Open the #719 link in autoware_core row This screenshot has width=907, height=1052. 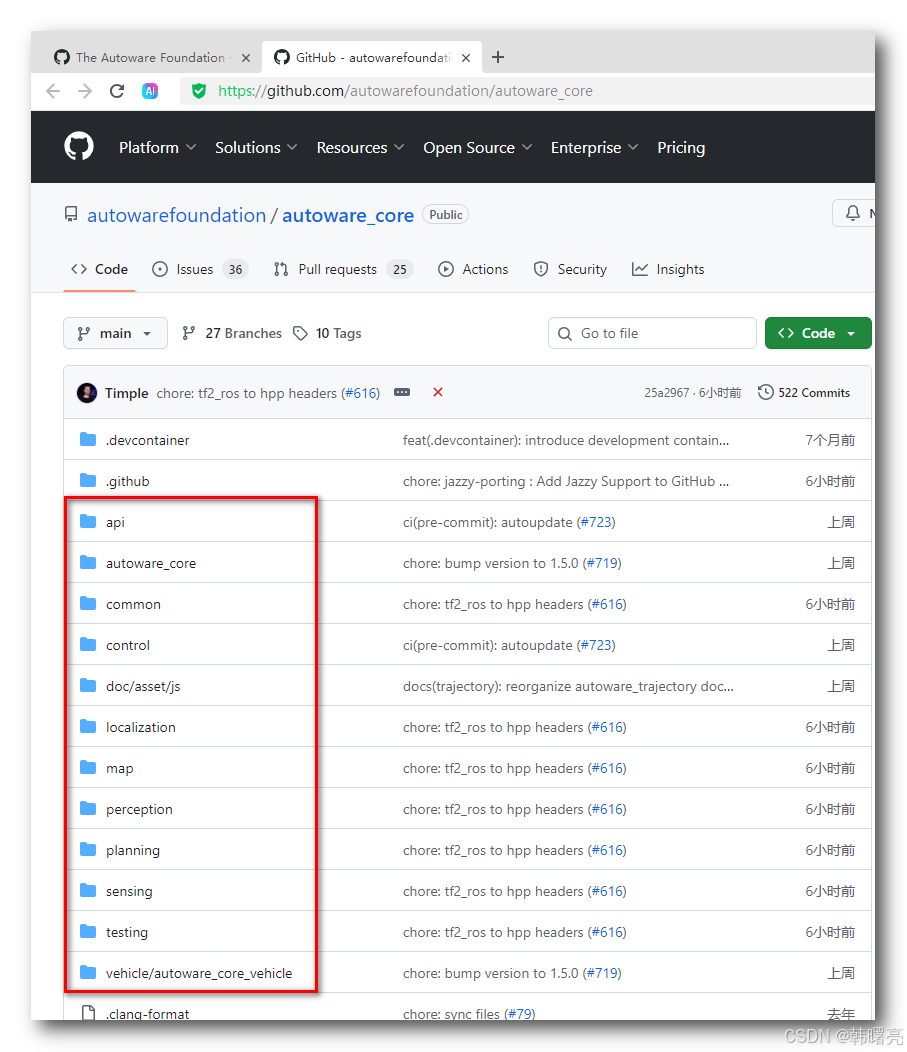(x=602, y=563)
